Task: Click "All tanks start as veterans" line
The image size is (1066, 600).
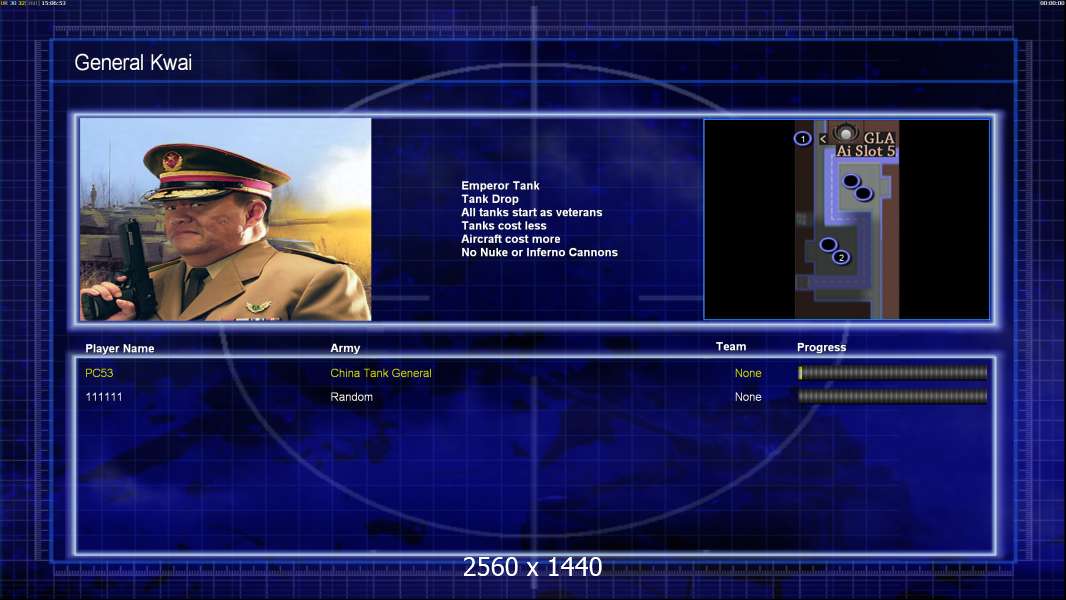Action: pos(532,212)
